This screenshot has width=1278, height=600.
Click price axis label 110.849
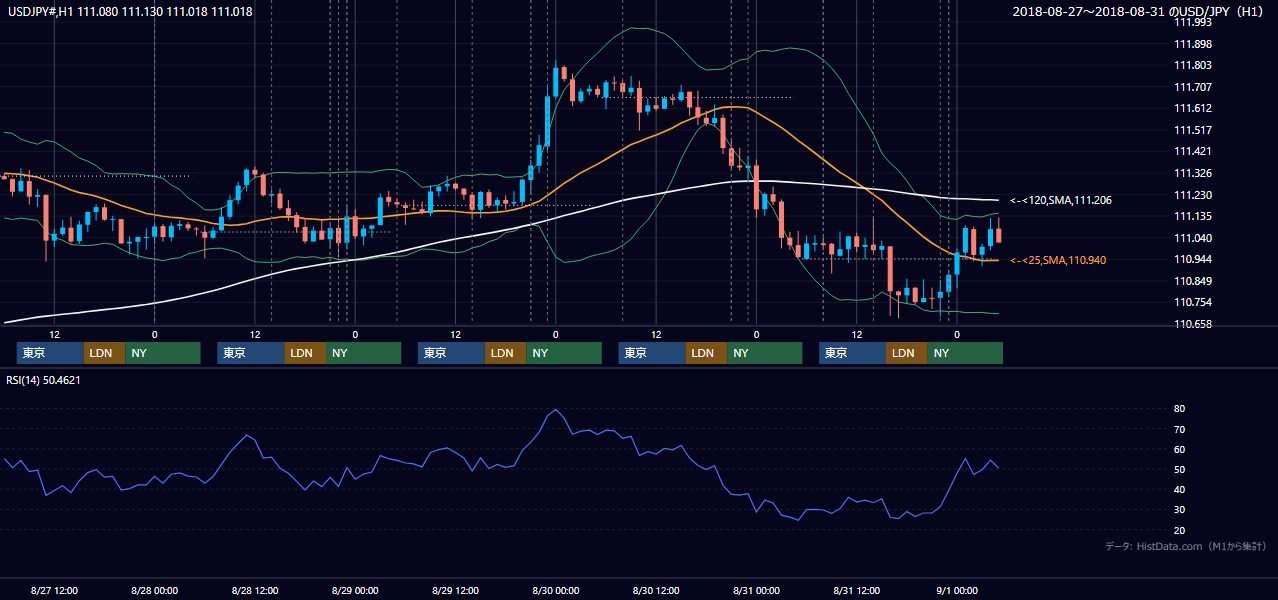[1193, 281]
